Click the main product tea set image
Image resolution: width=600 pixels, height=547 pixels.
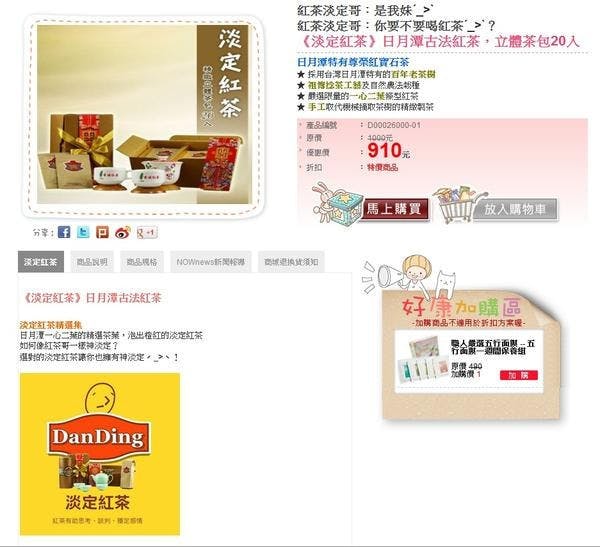coord(143,114)
